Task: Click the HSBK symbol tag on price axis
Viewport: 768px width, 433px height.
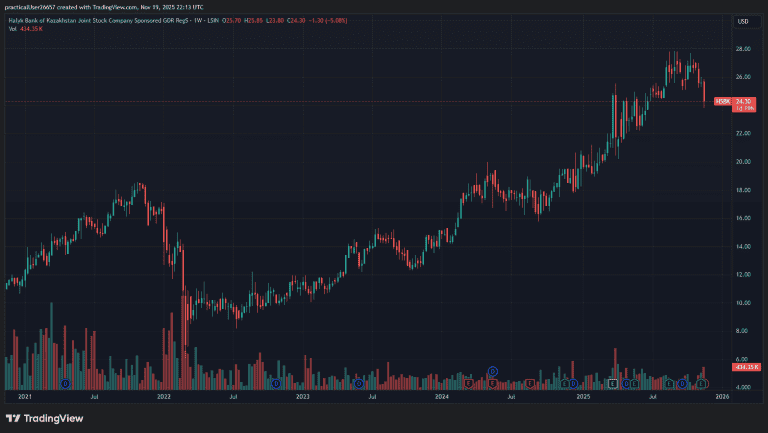Action: tap(723, 102)
